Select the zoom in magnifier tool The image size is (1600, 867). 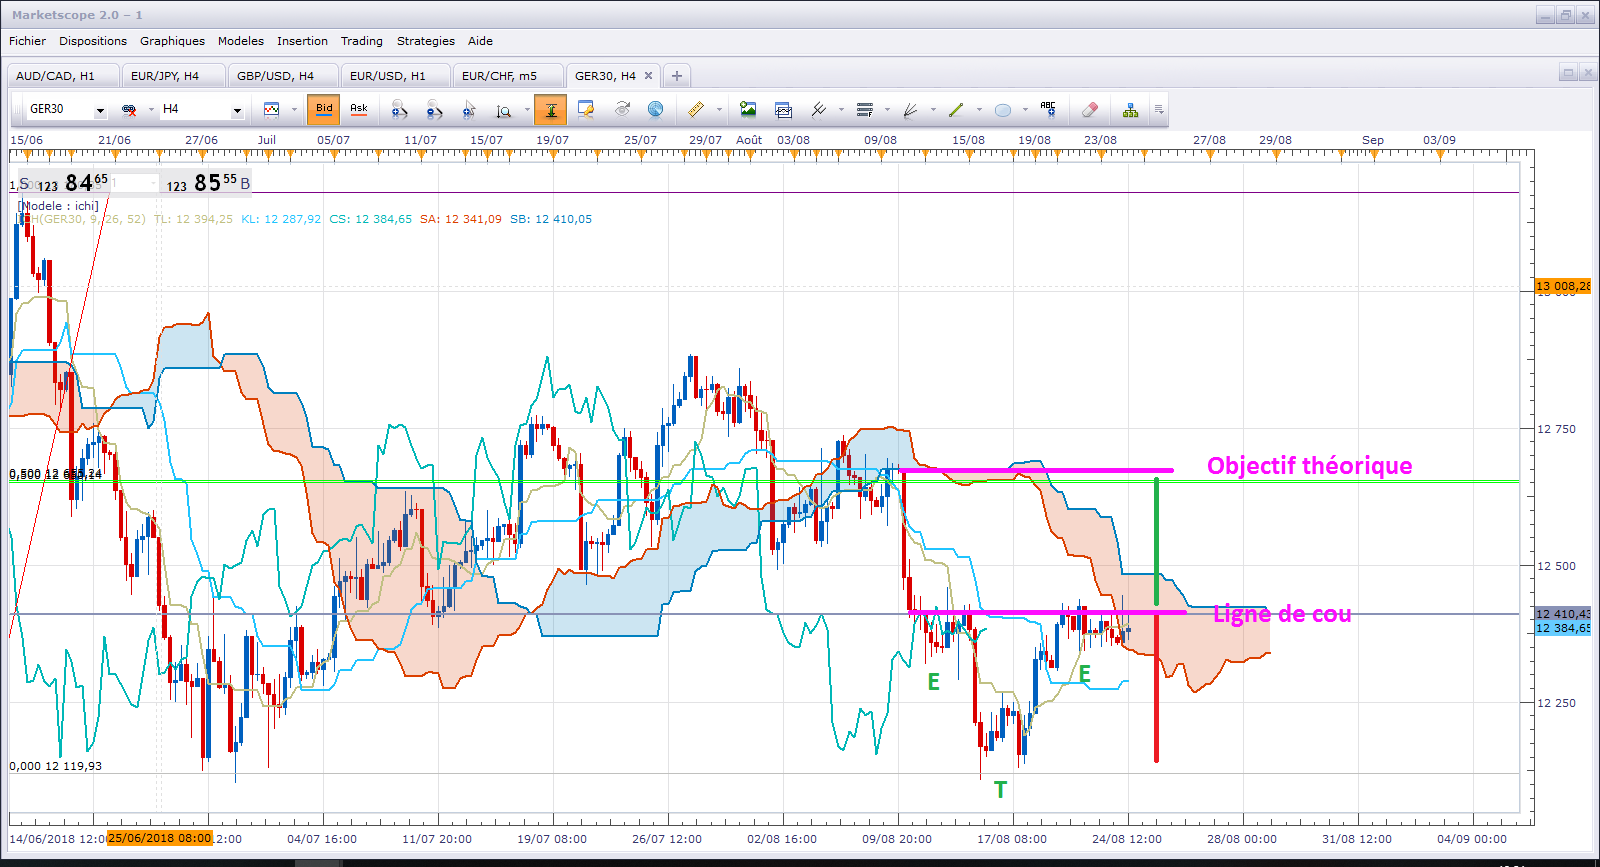(x=400, y=109)
